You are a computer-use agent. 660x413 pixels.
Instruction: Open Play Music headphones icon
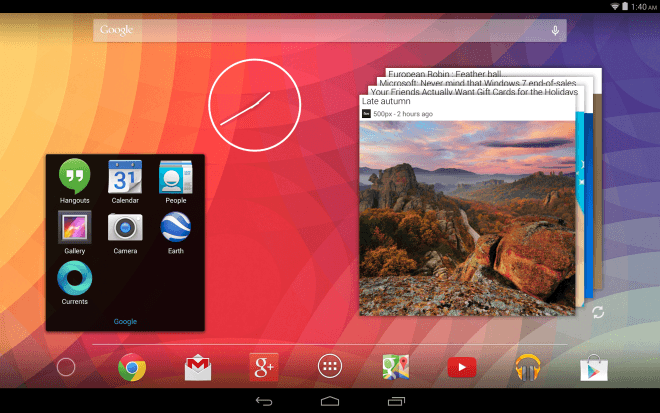[528, 368]
